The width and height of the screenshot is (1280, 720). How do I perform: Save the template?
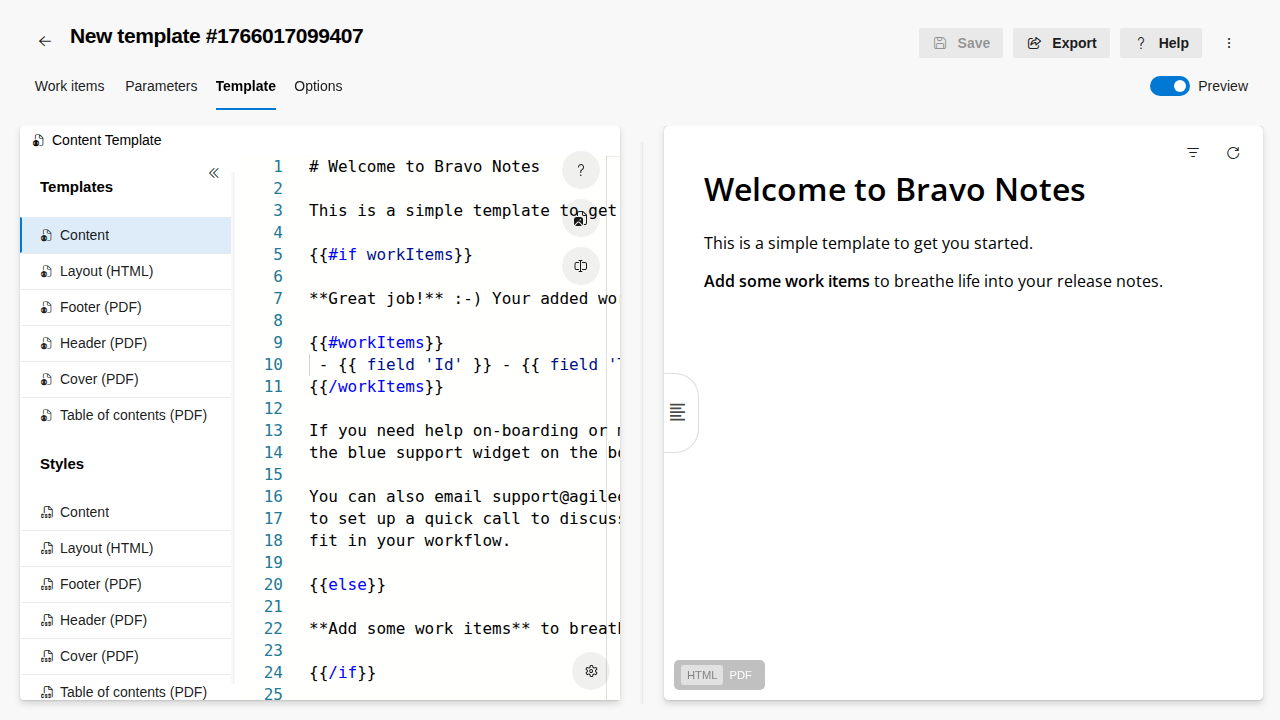[961, 43]
